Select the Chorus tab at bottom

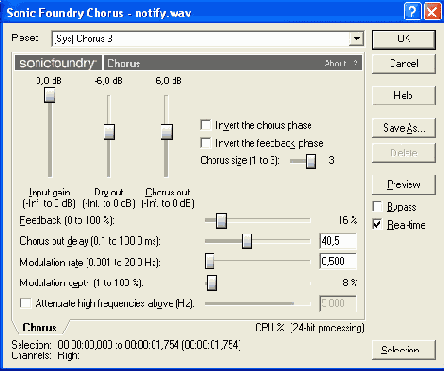(x=40, y=327)
